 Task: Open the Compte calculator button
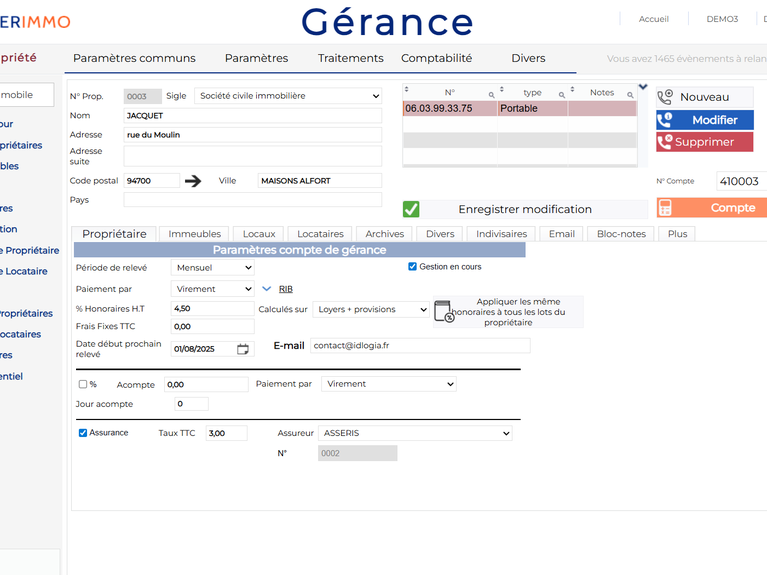[712, 208]
